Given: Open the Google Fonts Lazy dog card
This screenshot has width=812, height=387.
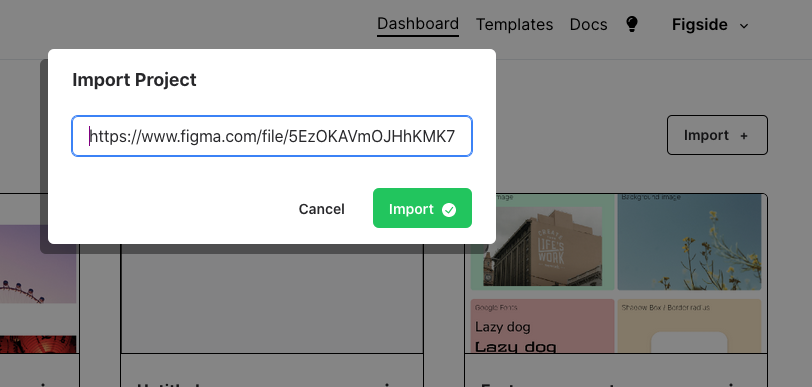Looking at the screenshot, I should click(x=542, y=326).
